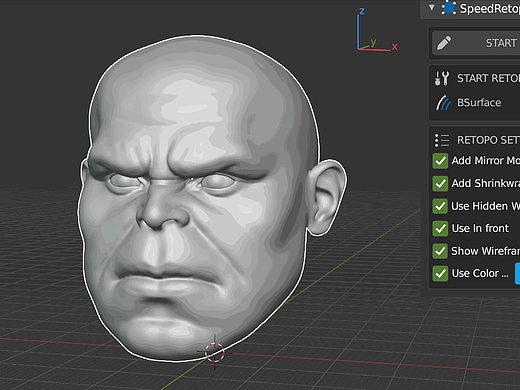Viewport: 520px width, 390px height.
Task: Click the Y axis label on viewport gizmo
Action: [x=374, y=42]
